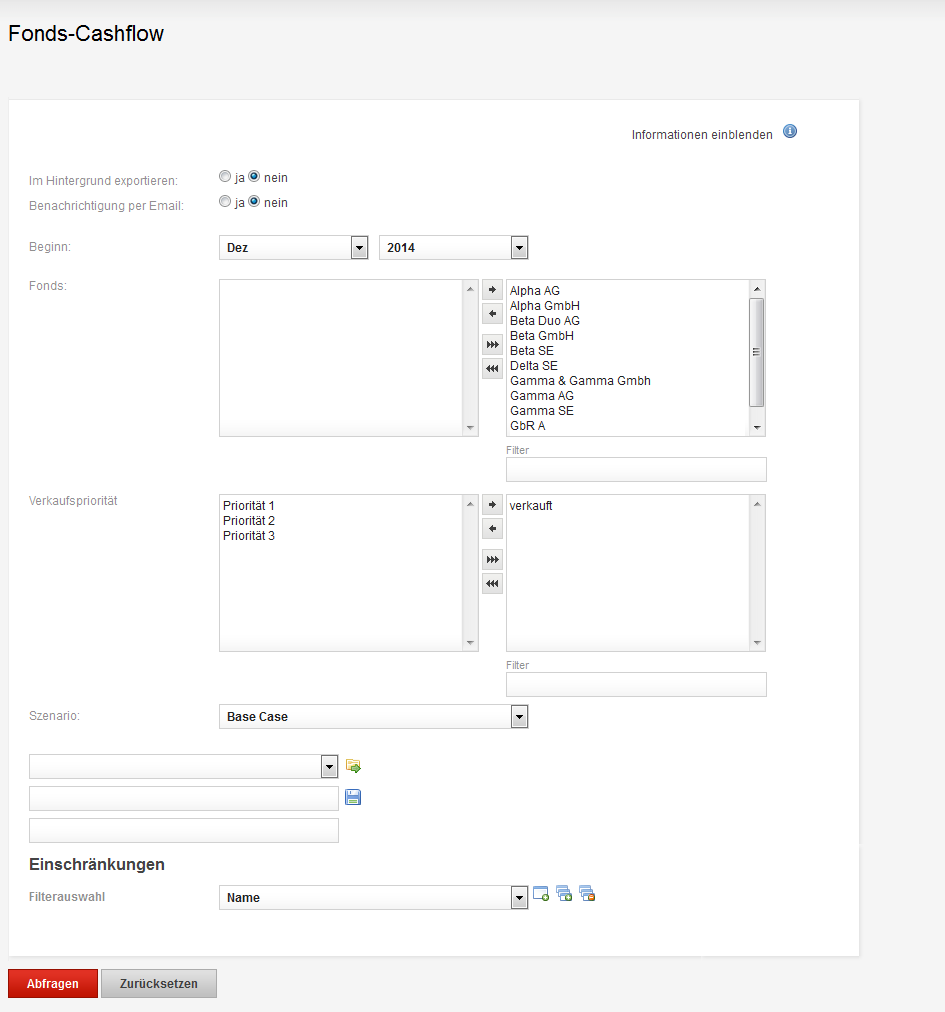Select Priorität 2 in the priority list
Viewport: 945px width, 1012px height.
pos(249,521)
